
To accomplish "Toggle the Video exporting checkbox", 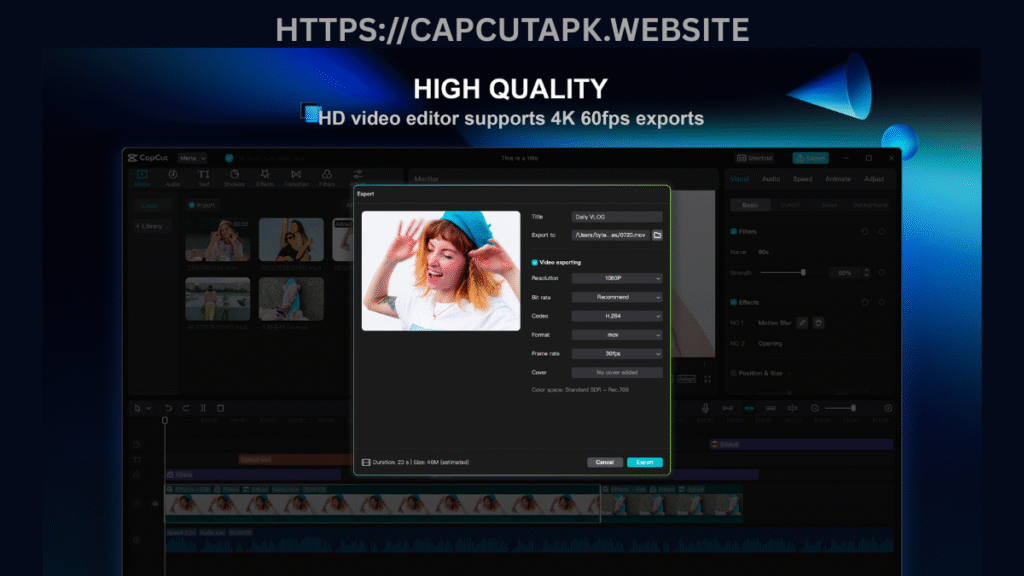I will pos(534,263).
